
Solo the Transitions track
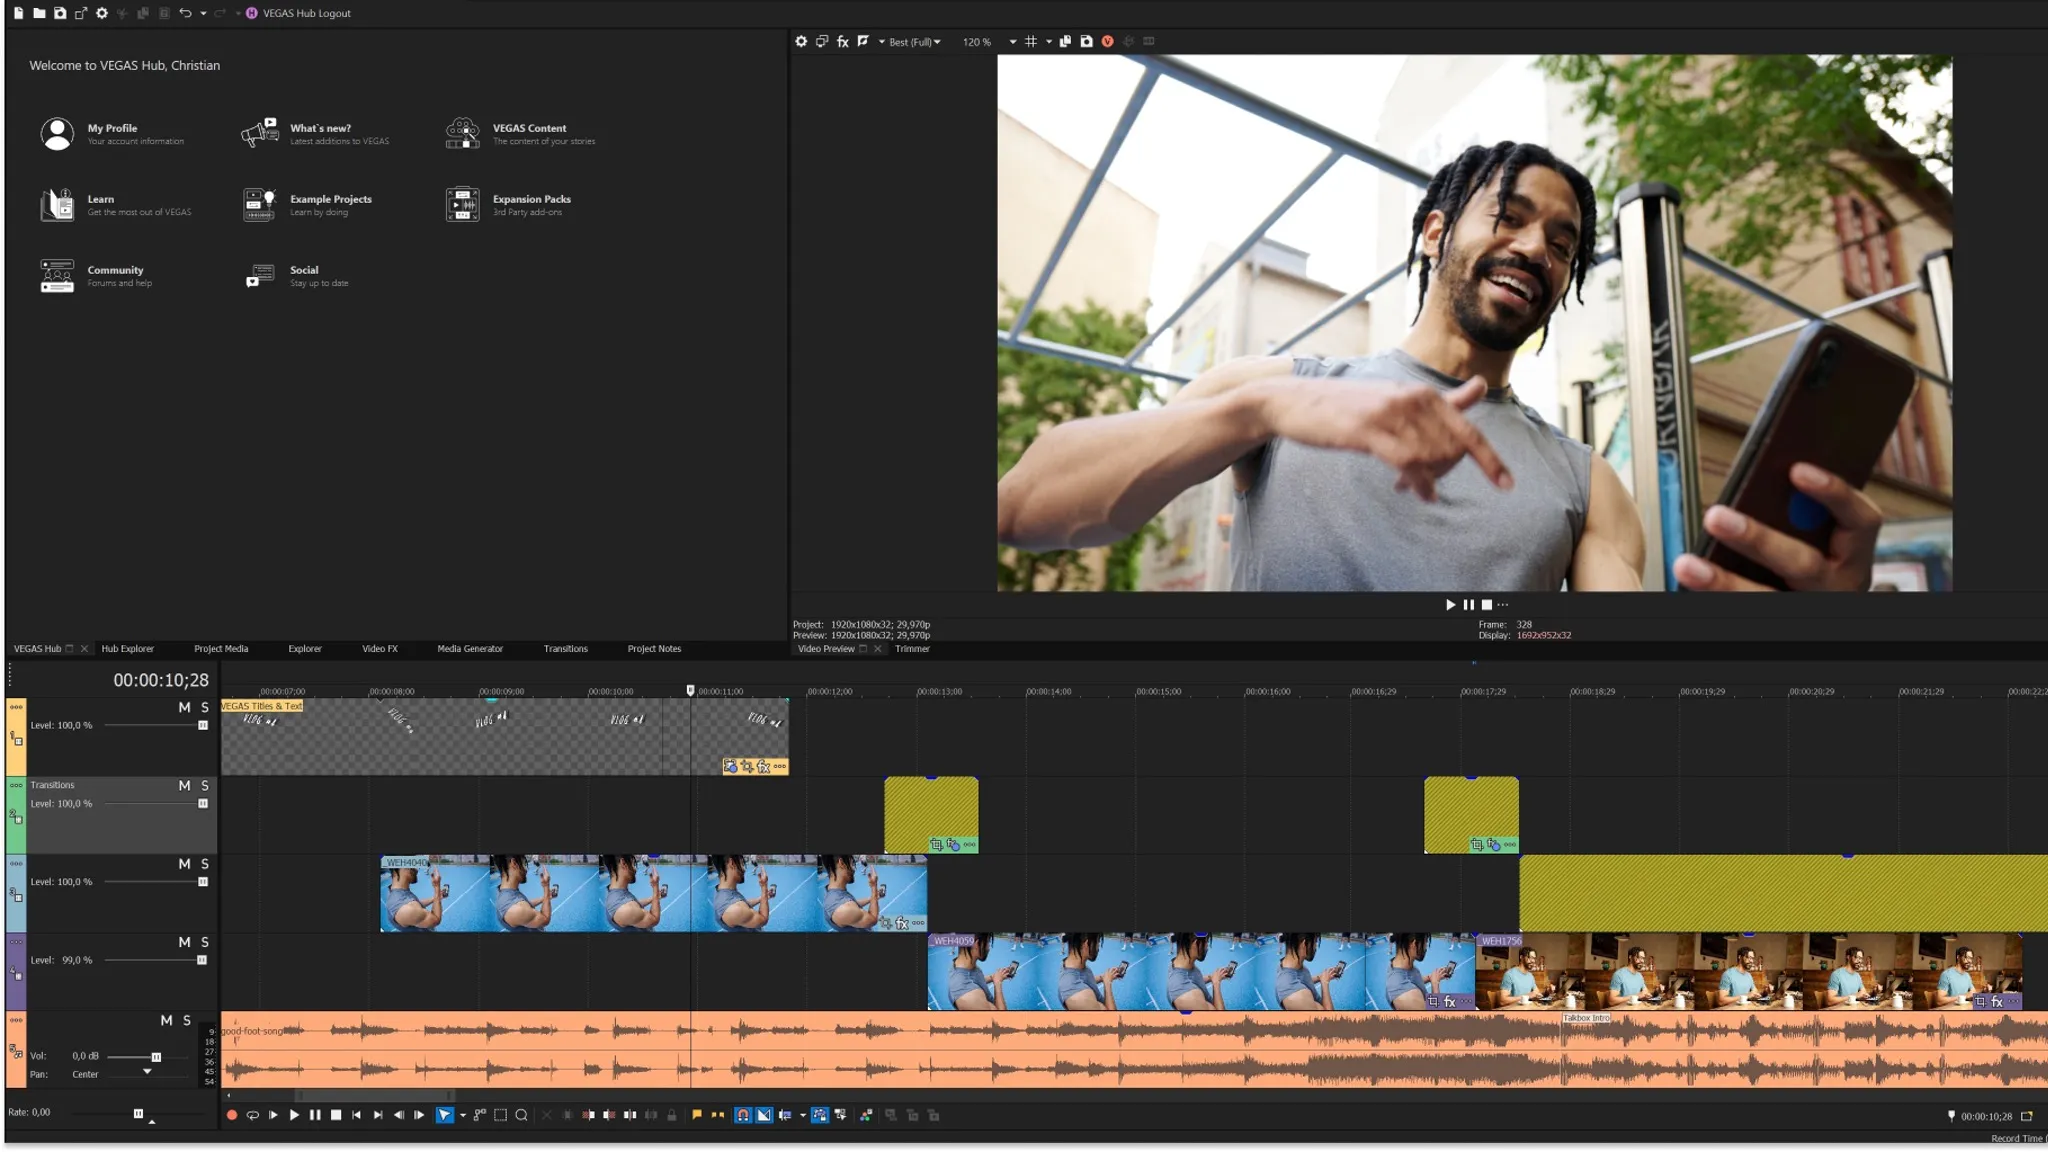[x=205, y=785]
